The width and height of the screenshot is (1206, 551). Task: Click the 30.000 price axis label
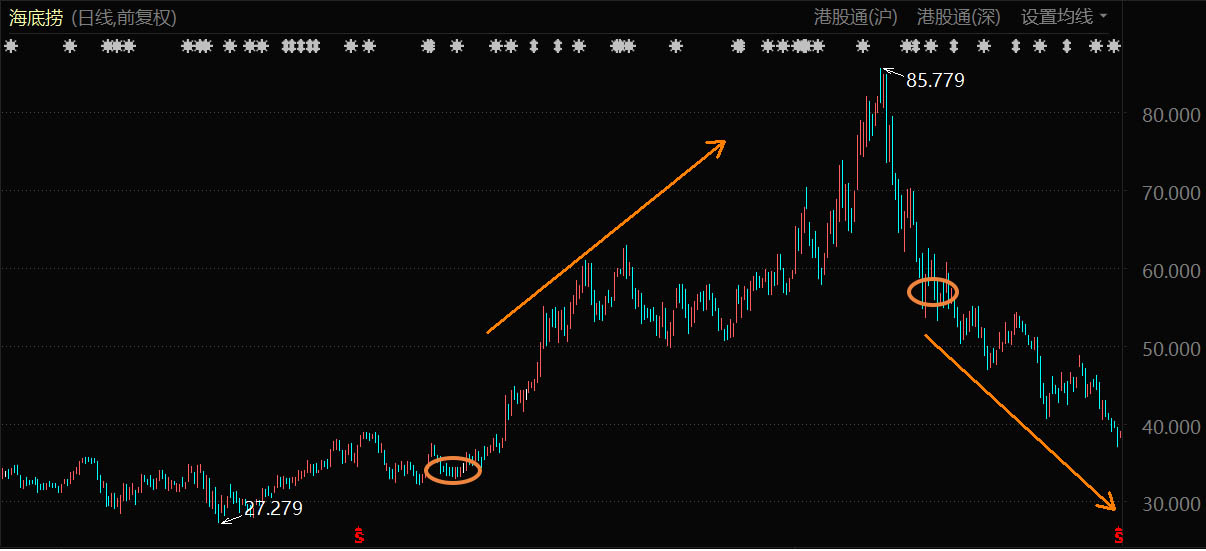[x=1171, y=505]
